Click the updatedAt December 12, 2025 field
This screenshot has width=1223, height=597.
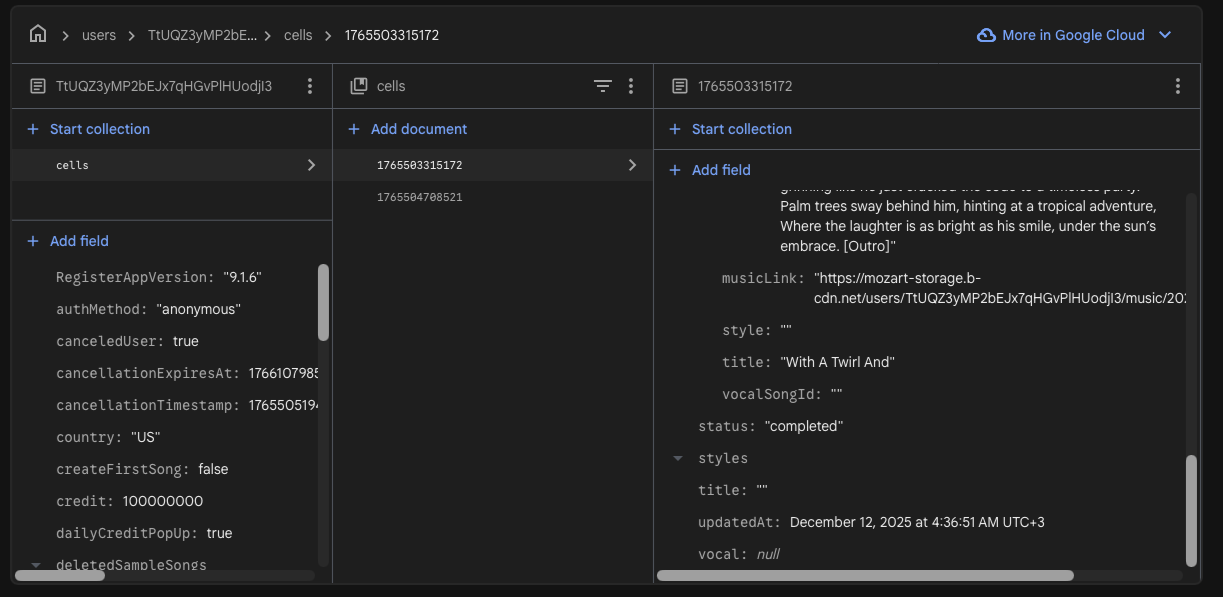point(871,522)
